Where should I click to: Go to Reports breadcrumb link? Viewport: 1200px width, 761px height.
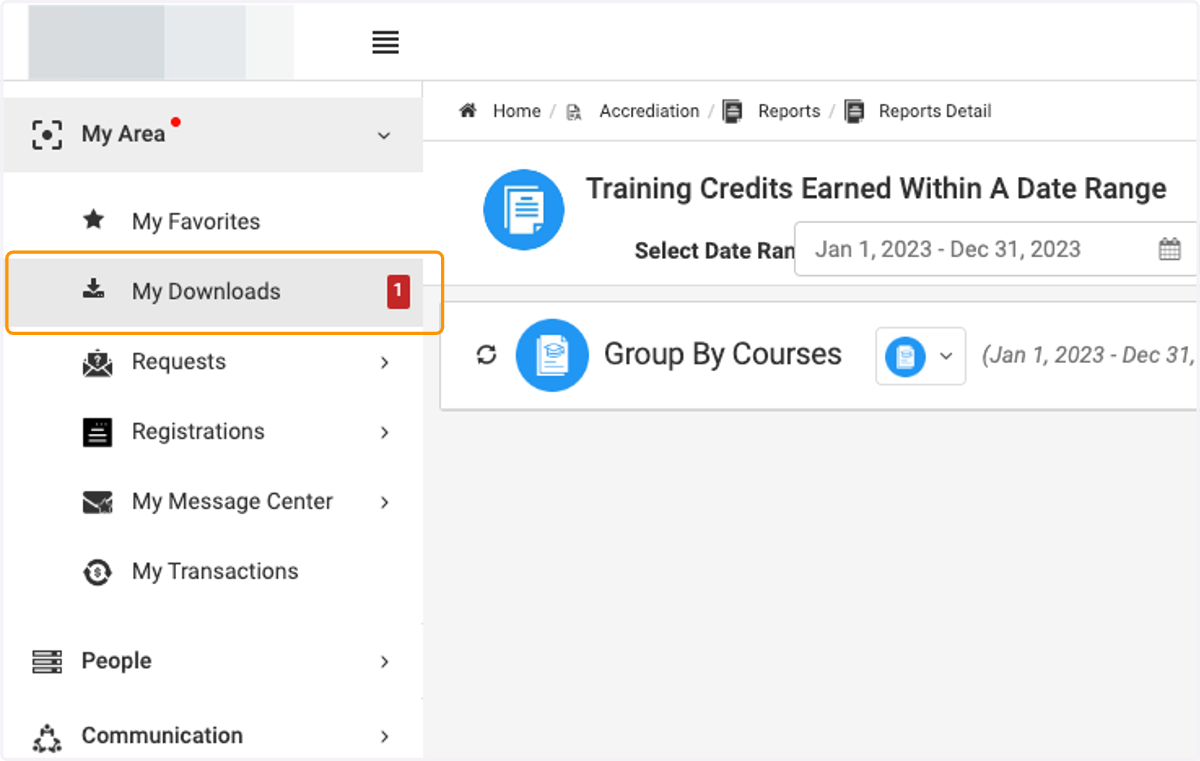[789, 111]
